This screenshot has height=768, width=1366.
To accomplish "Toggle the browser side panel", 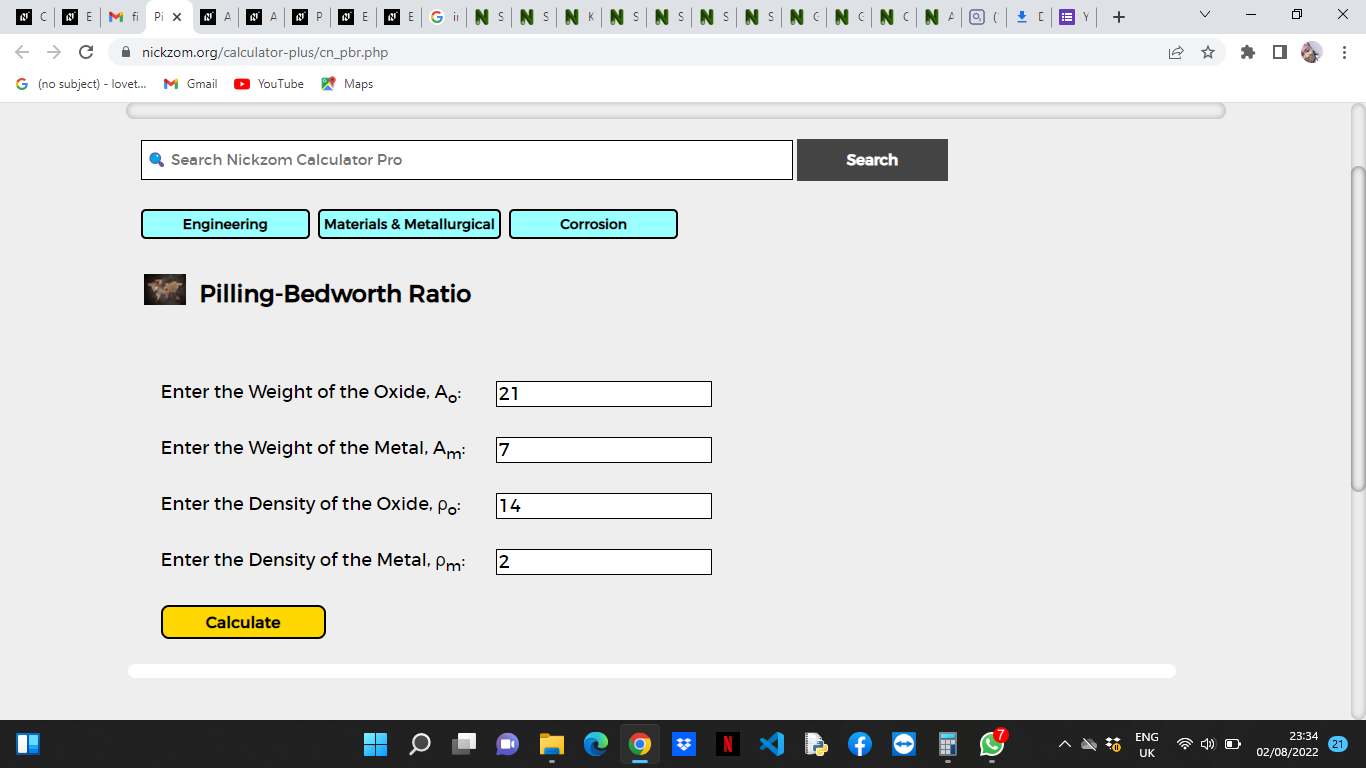I will (x=1280, y=52).
